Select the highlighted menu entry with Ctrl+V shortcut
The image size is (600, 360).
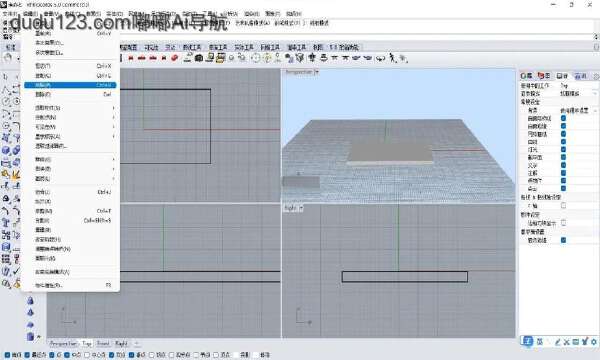70,85
